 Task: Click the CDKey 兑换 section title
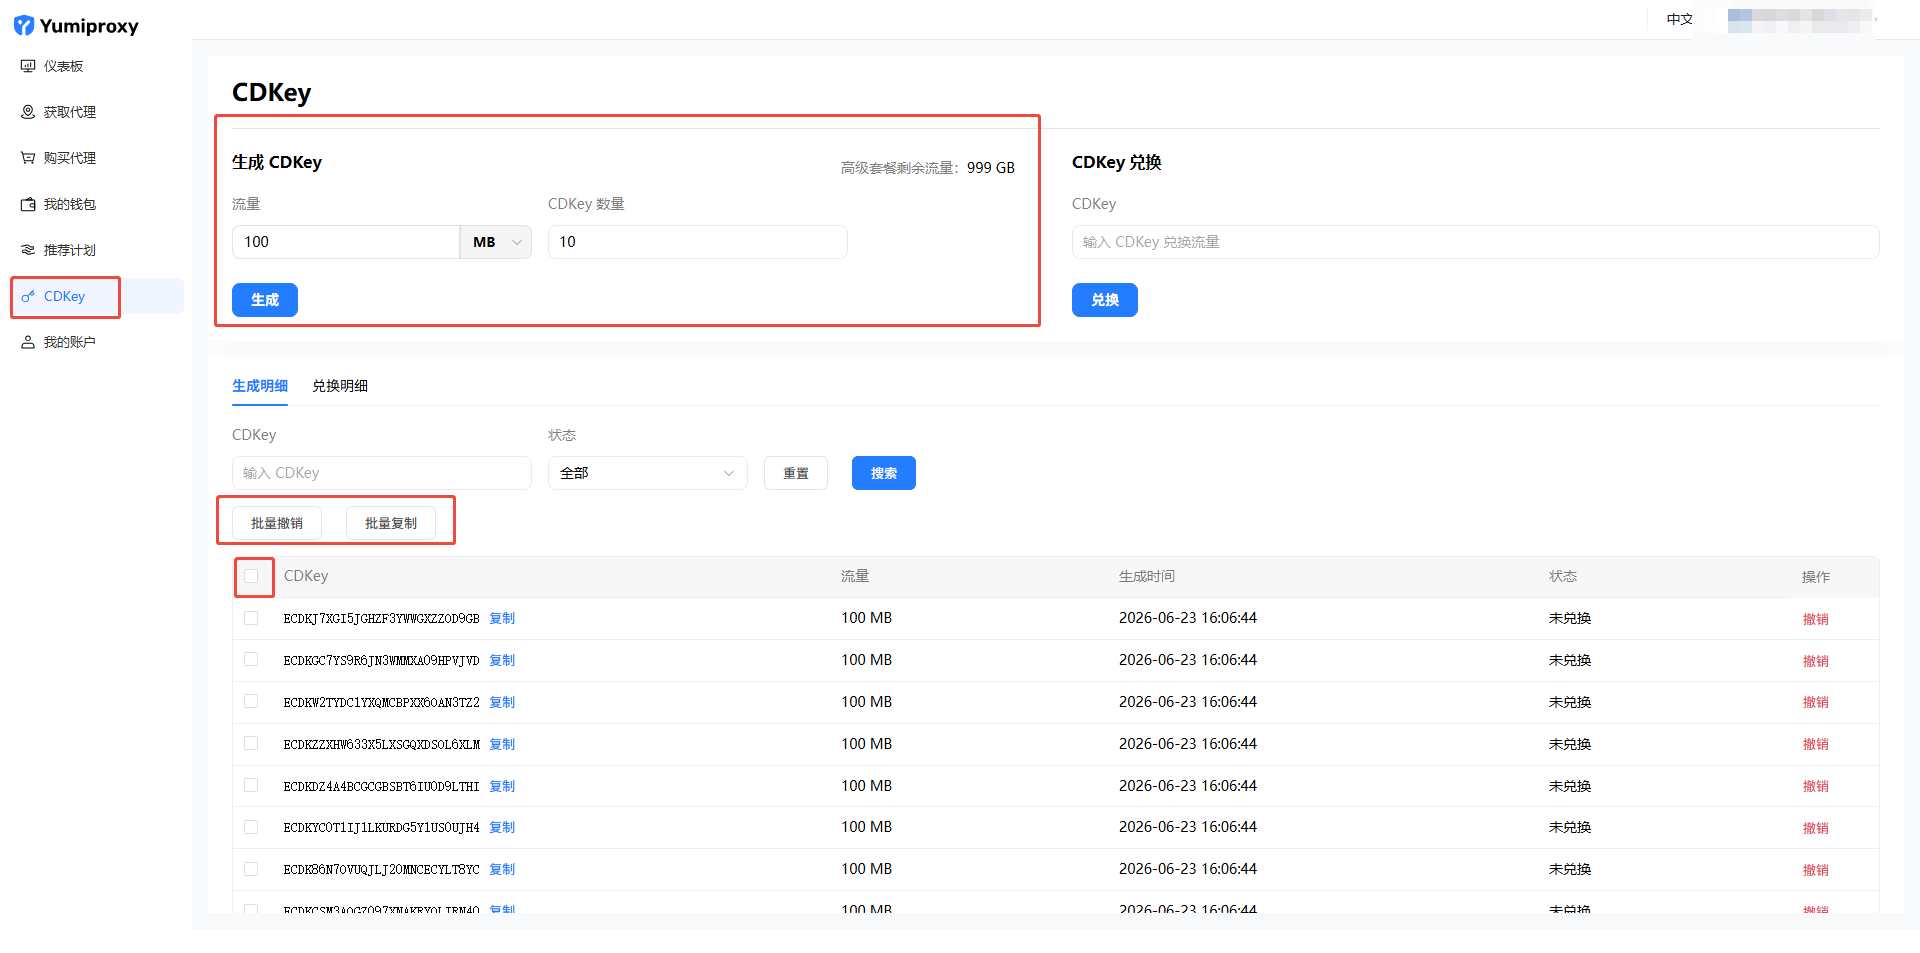click(1117, 162)
